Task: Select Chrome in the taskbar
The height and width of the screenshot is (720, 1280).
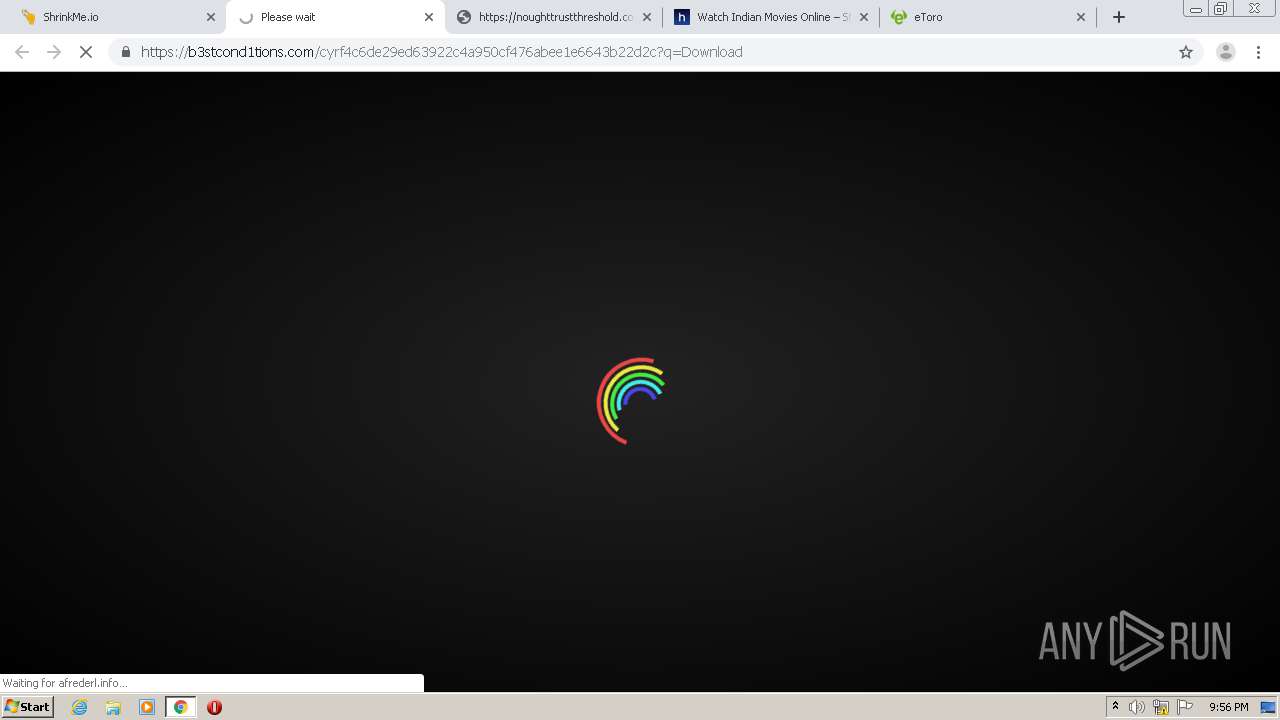Action: click(x=181, y=707)
